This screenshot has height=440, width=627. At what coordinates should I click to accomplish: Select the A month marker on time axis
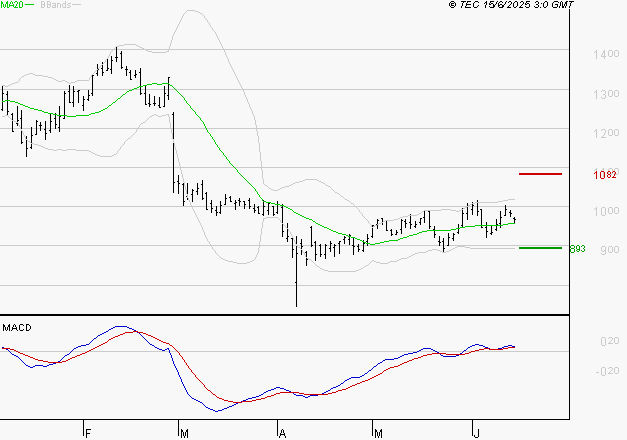[x=282, y=433]
